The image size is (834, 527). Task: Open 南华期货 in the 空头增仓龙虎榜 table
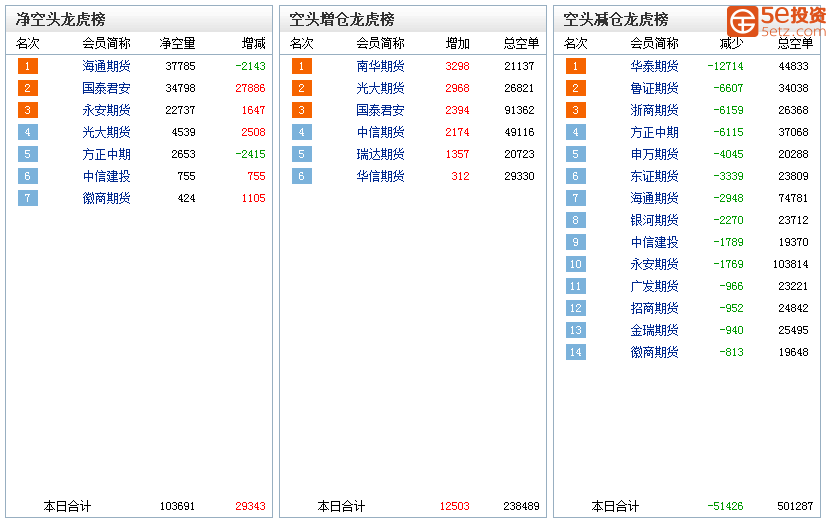pos(380,66)
